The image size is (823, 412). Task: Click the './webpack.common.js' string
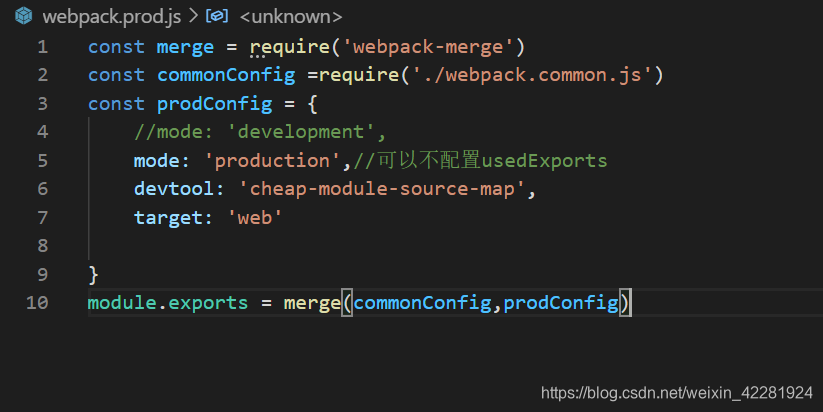point(532,75)
